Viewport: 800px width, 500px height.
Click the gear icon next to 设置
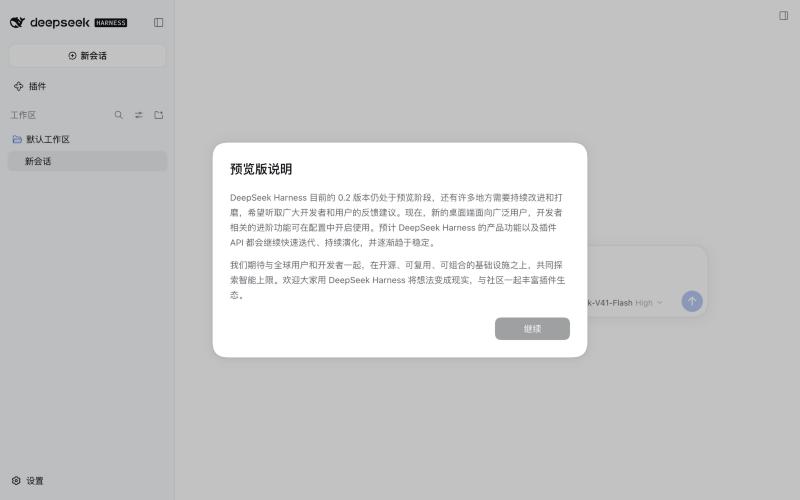tap(16, 481)
